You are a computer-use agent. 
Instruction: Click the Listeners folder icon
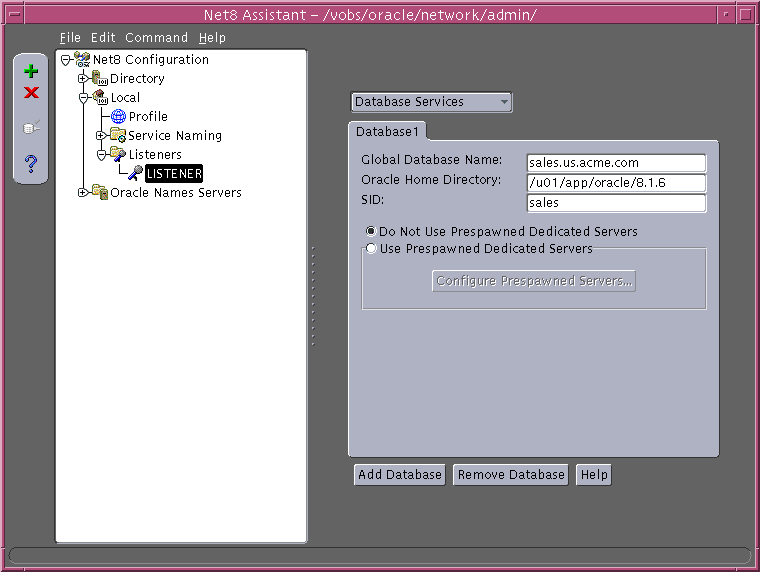point(118,154)
